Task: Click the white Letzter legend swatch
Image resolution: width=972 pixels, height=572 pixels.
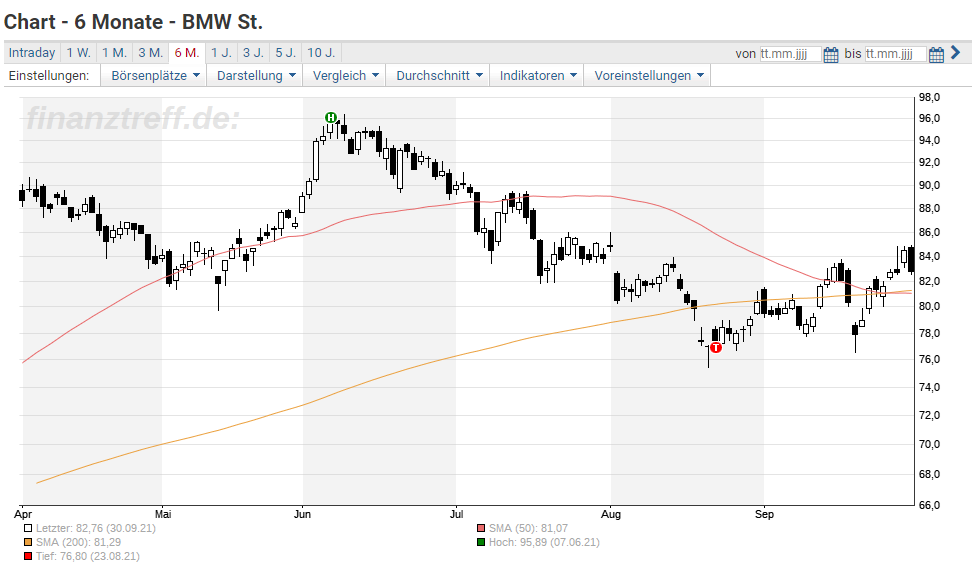Action: click(28, 529)
